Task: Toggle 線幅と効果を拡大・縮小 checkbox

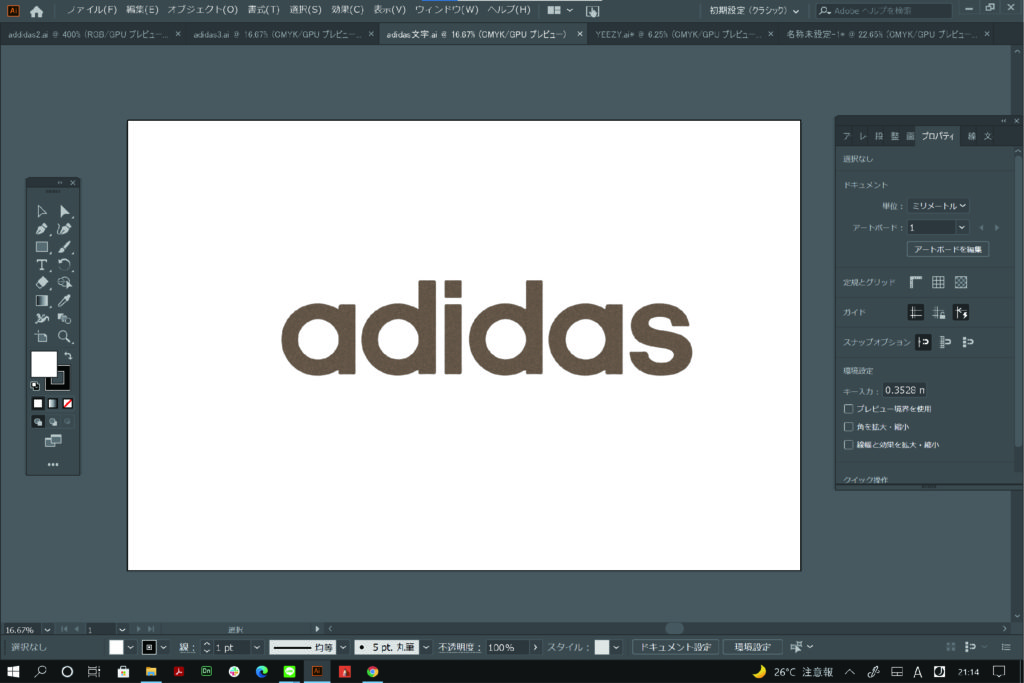Action: [x=849, y=445]
